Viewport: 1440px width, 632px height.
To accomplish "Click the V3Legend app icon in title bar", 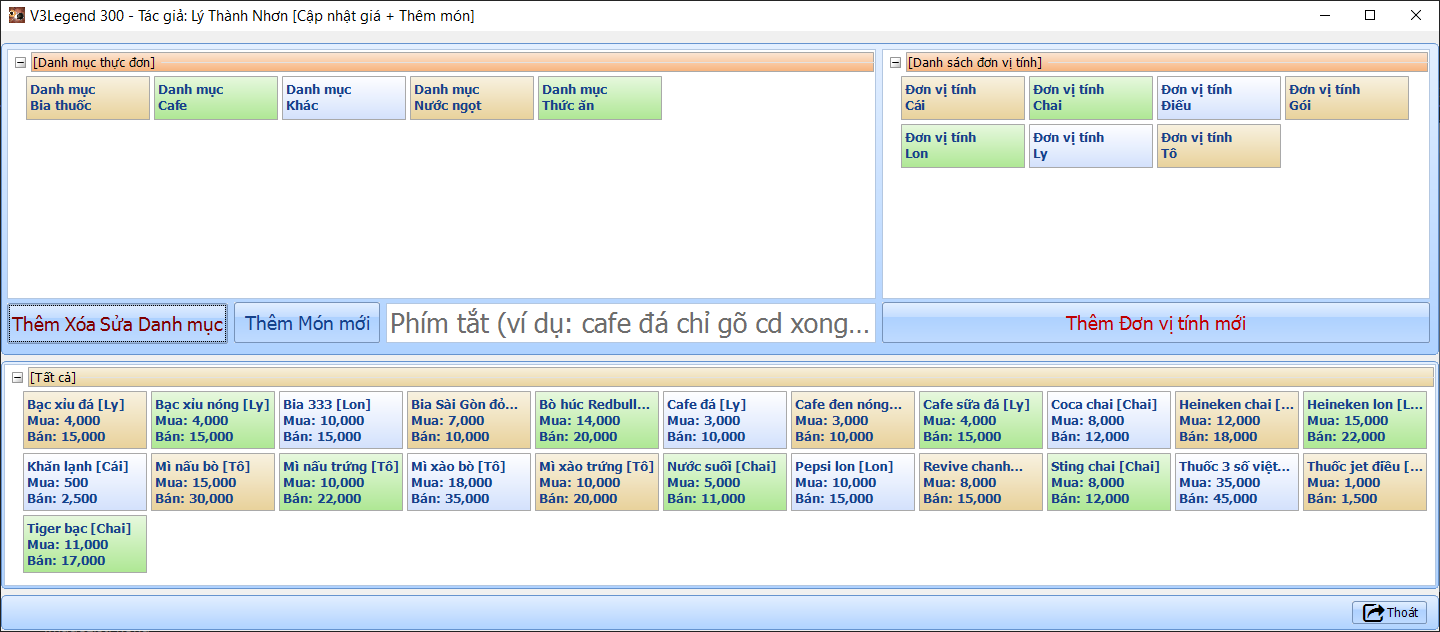I will (16, 16).
